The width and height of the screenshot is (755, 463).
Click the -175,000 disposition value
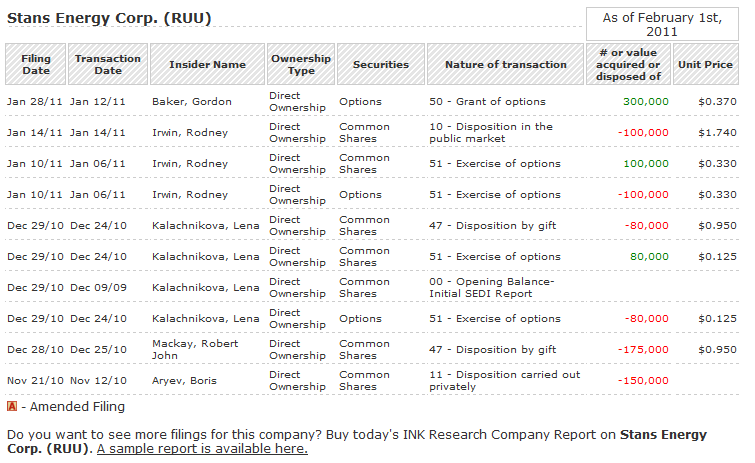point(643,350)
